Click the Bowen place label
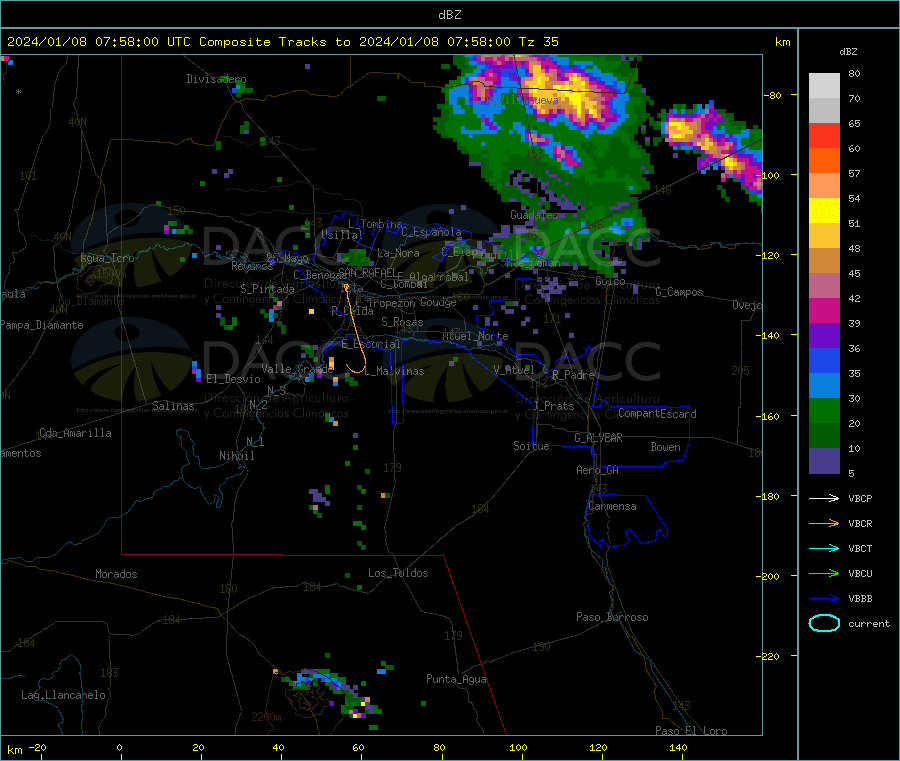 tap(665, 447)
